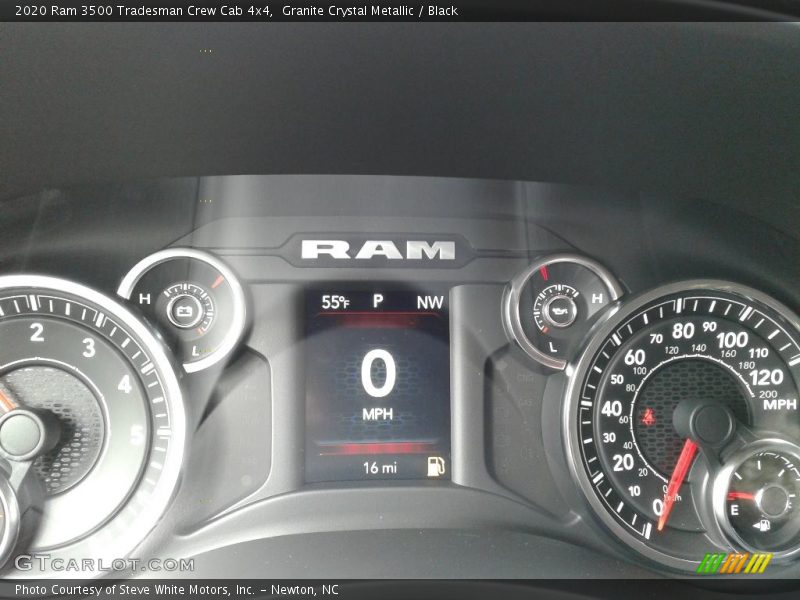Tap the Granite Crystal Metallic / Black text
Screen dimensions: 800x600
pos(370,11)
